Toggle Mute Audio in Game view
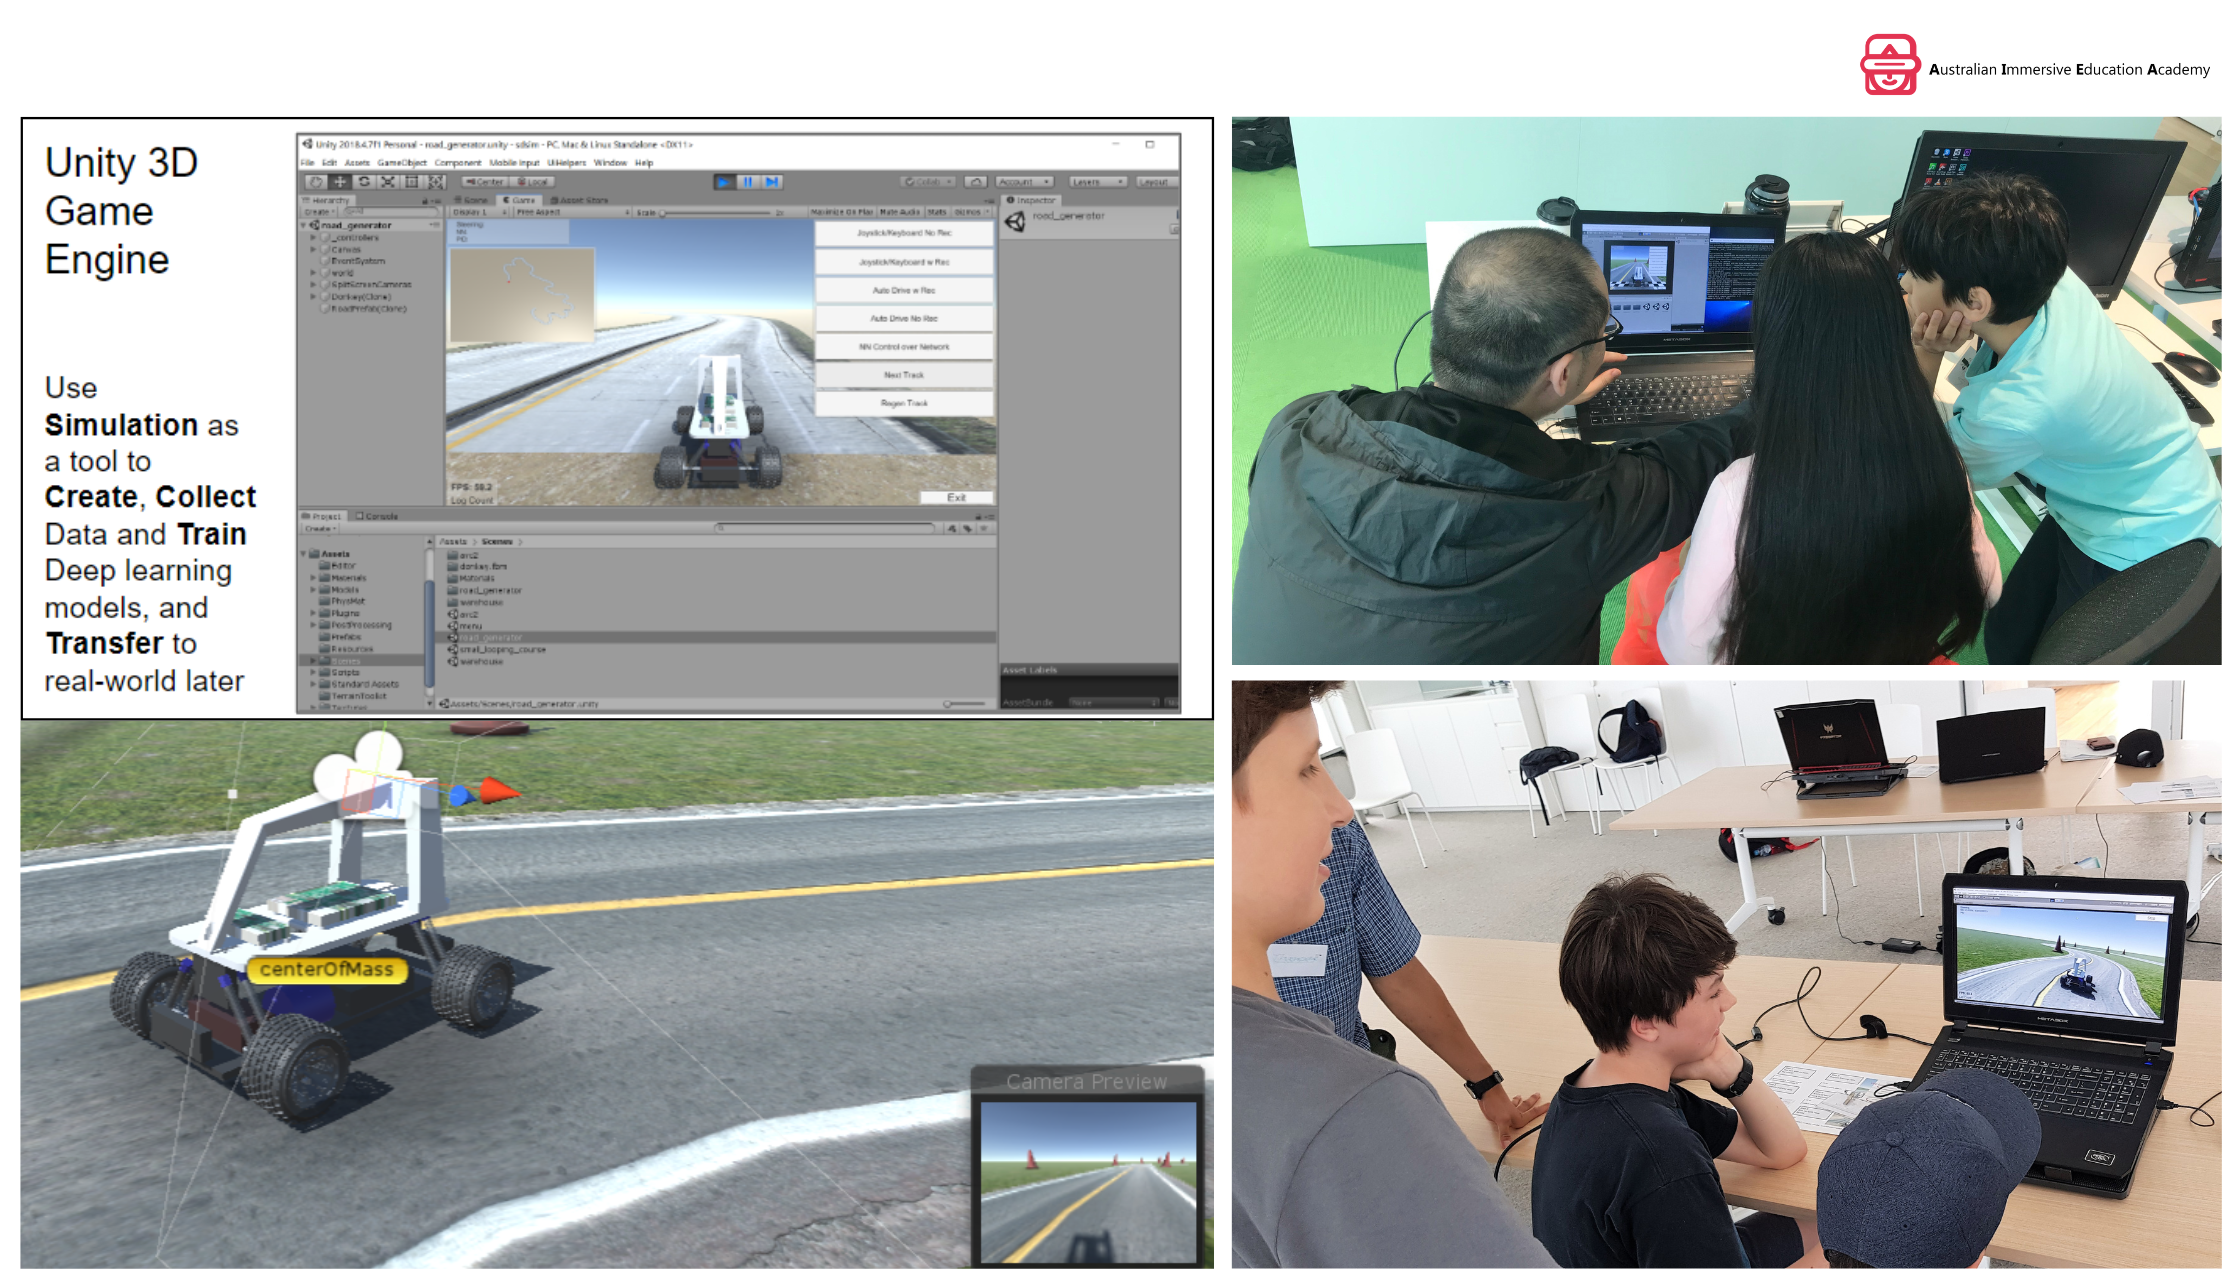This screenshot has width=2240, height=1280. tap(900, 212)
